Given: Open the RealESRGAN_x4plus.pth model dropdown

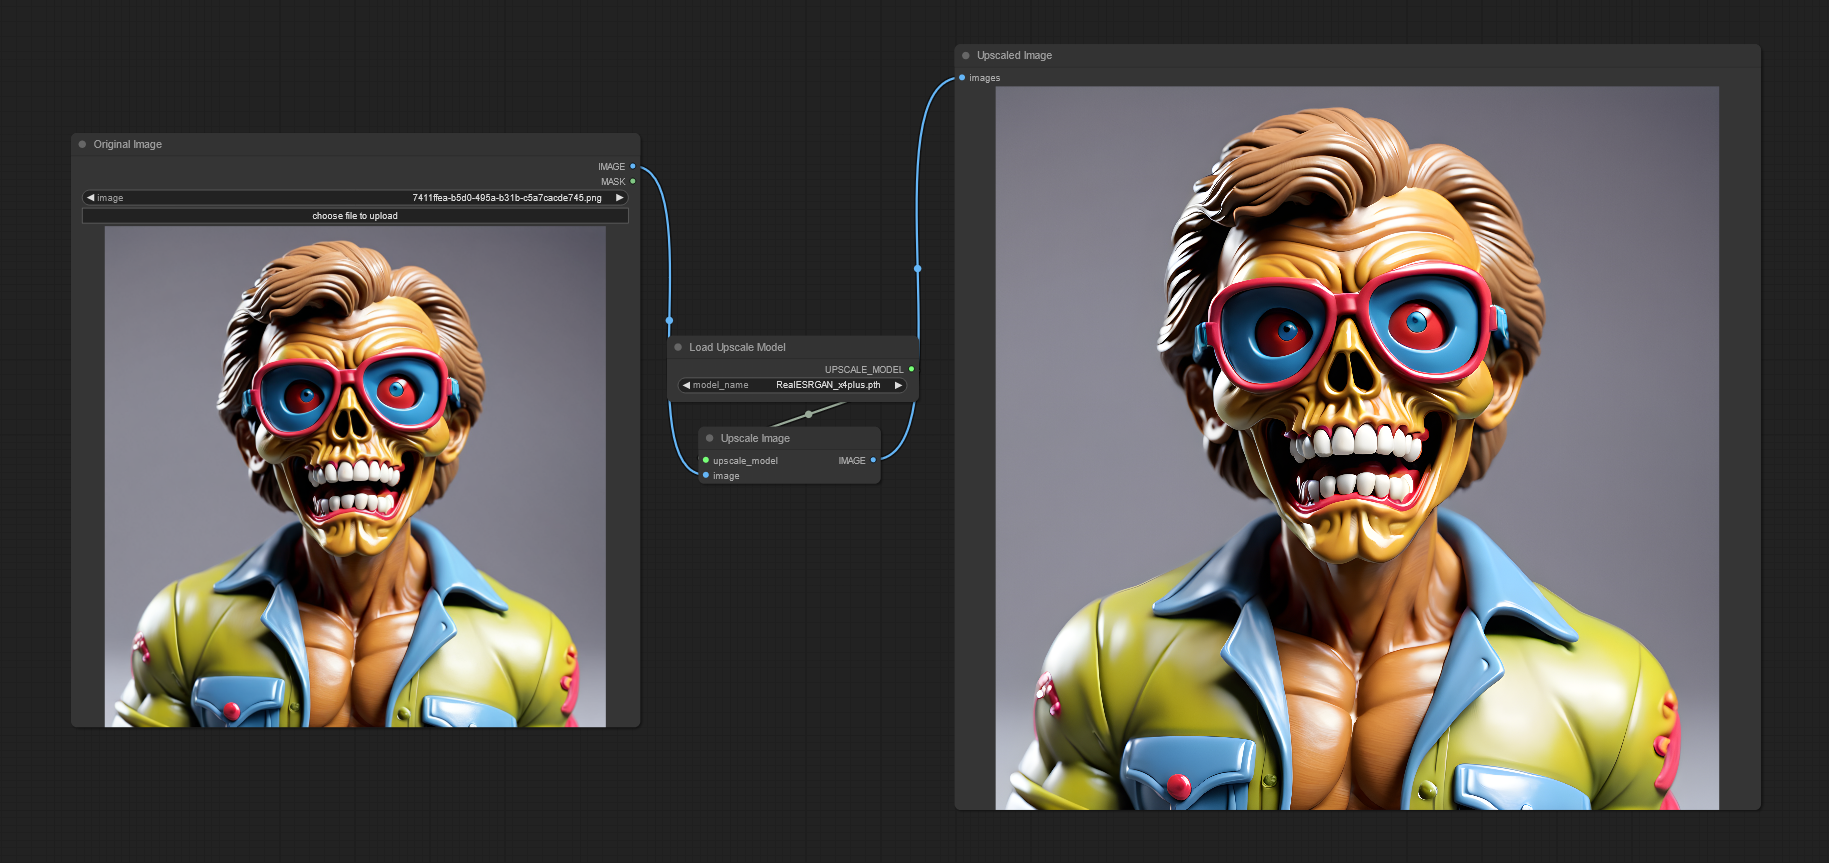Looking at the screenshot, I should [792, 385].
